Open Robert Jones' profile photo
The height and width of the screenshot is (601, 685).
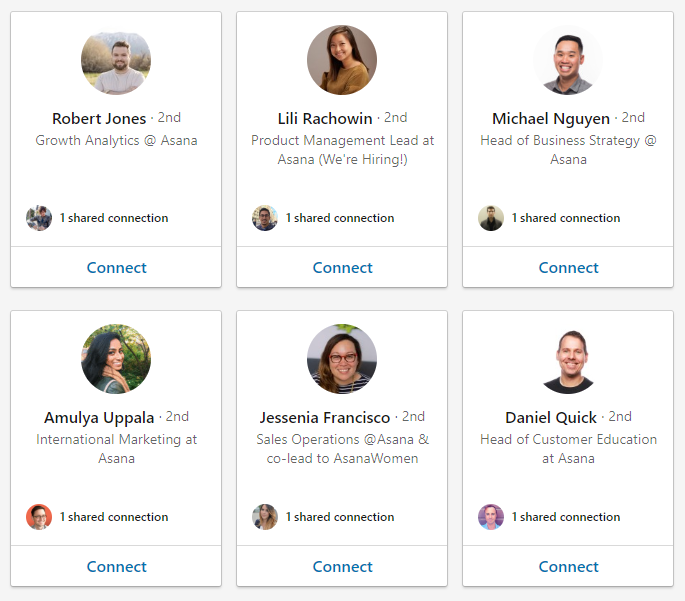click(116, 60)
